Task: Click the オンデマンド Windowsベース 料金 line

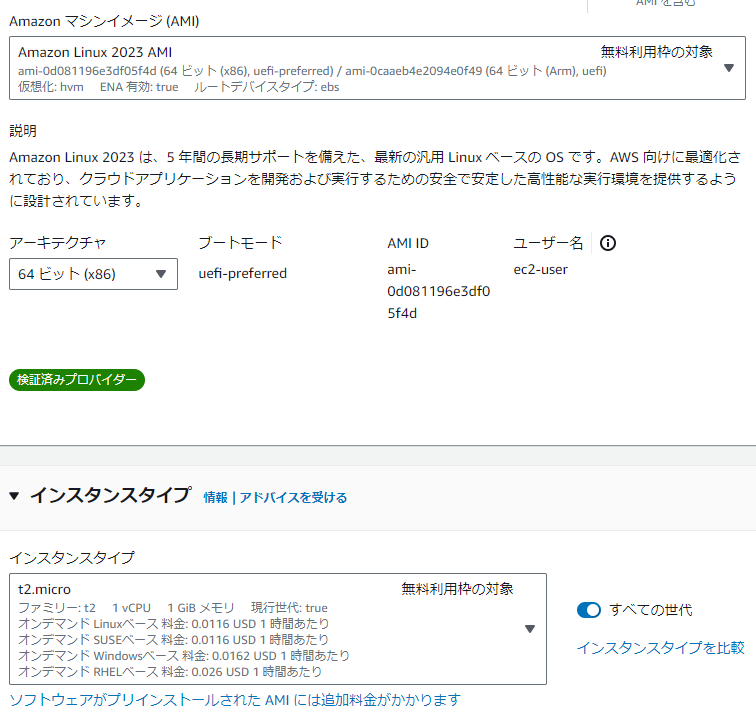Action: click(184, 656)
